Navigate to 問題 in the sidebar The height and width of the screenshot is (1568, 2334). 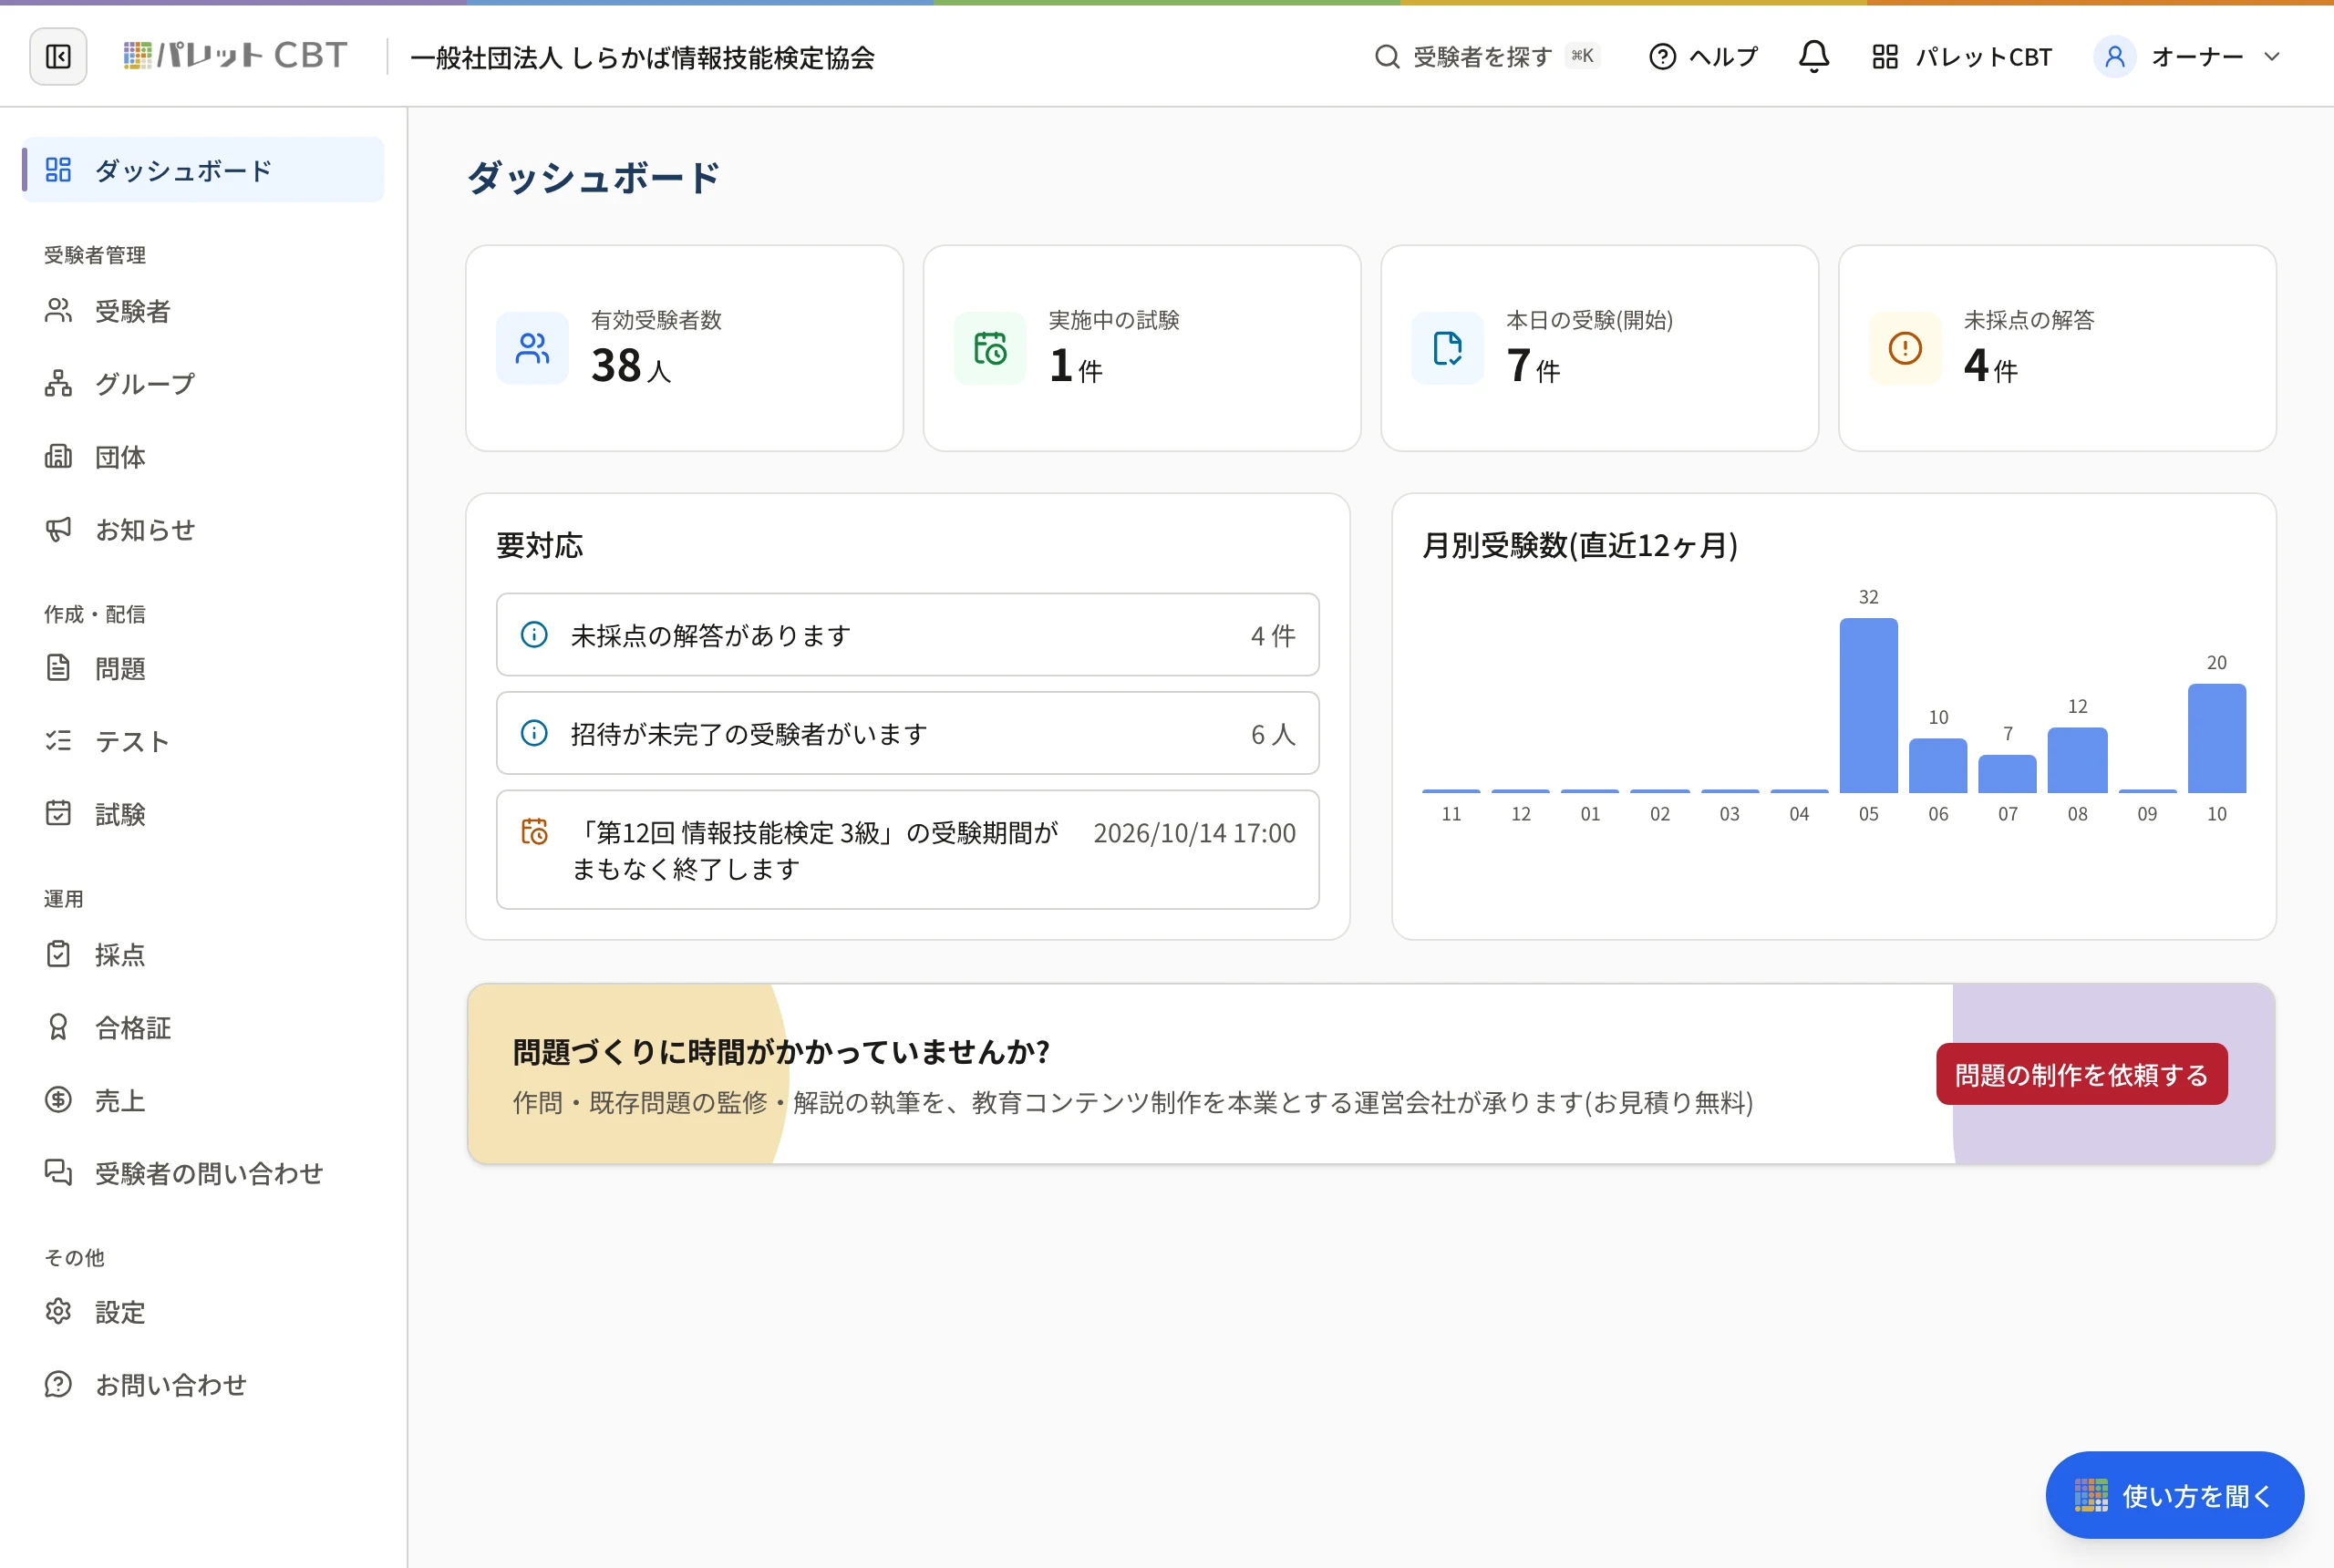point(203,668)
